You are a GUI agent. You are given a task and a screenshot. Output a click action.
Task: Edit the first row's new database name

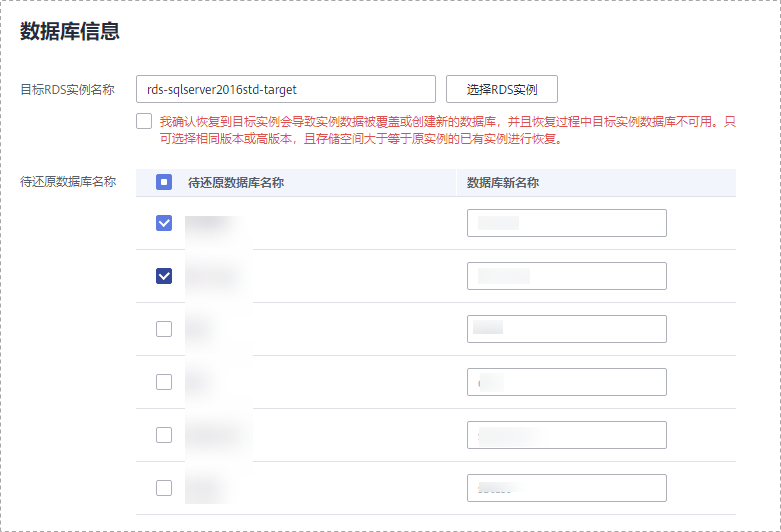click(566, 223)
